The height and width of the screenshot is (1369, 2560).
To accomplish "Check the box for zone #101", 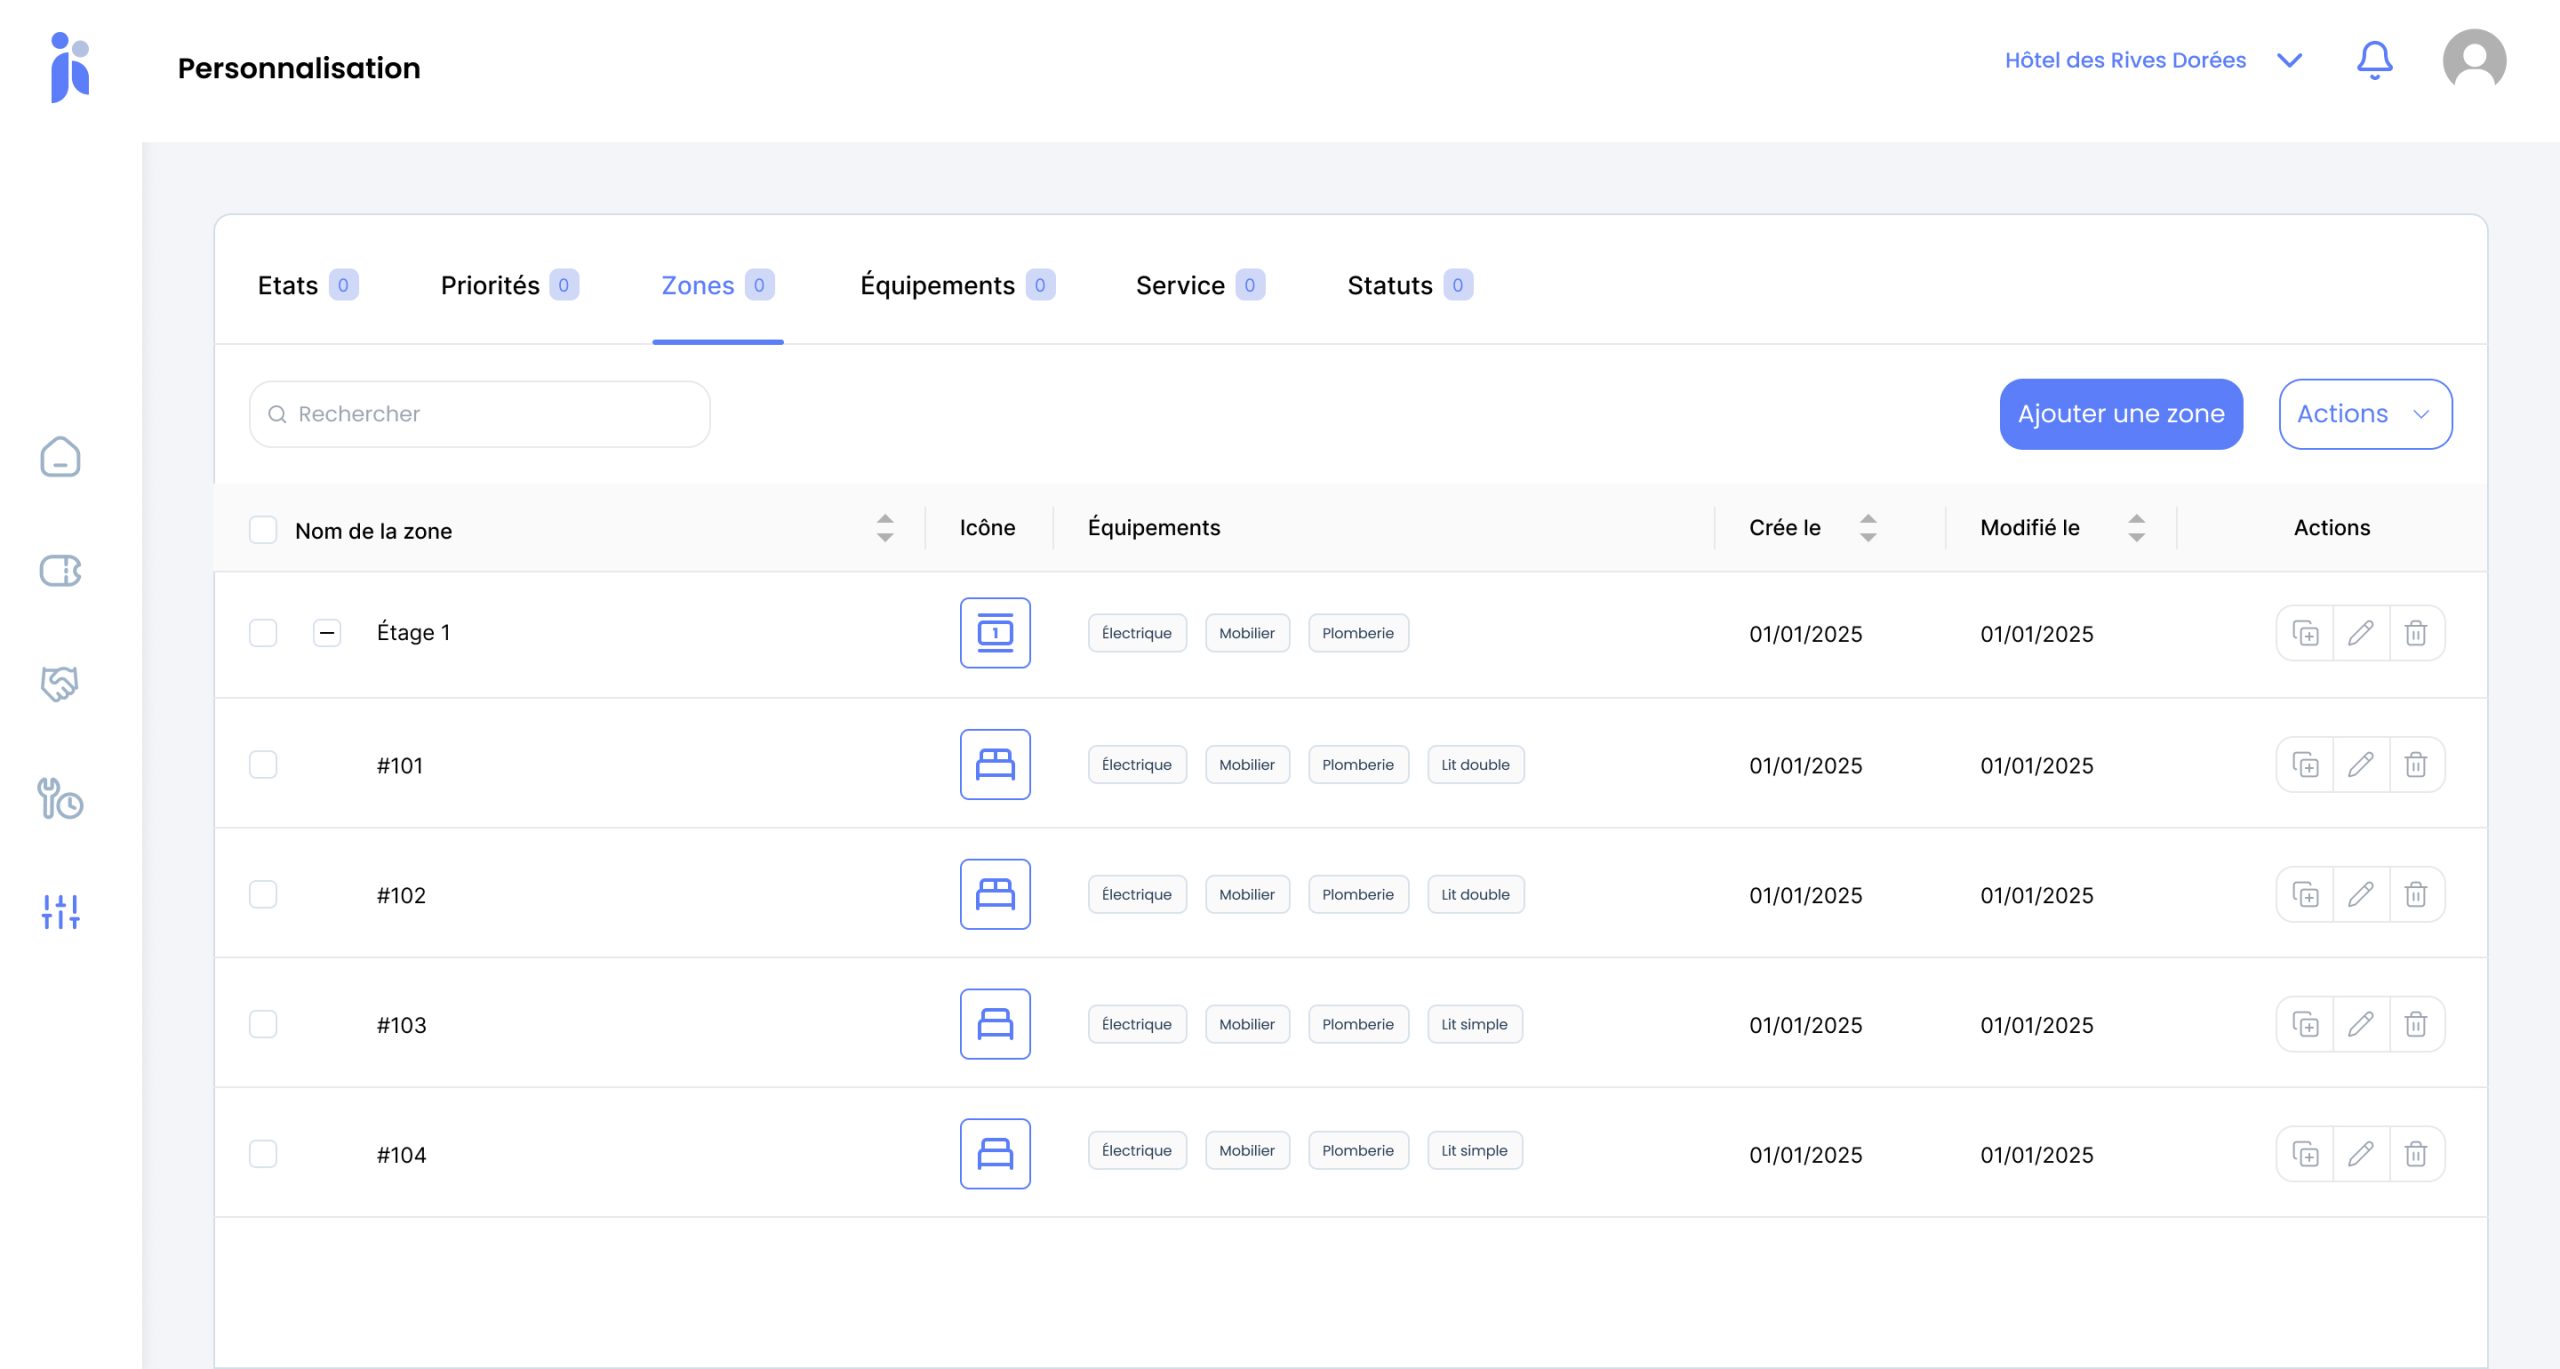I will pos(263,765).
